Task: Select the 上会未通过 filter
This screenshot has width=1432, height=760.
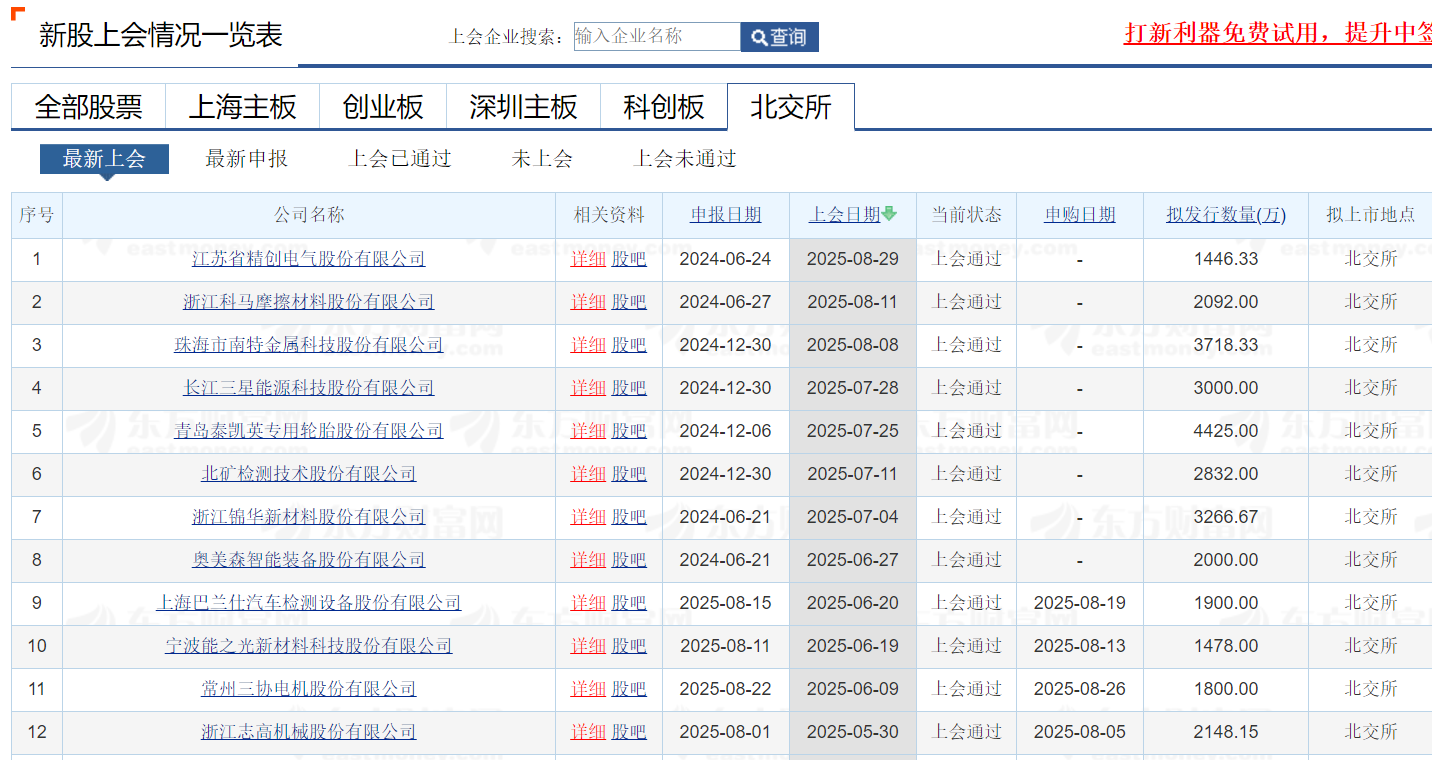Action: 685,159
